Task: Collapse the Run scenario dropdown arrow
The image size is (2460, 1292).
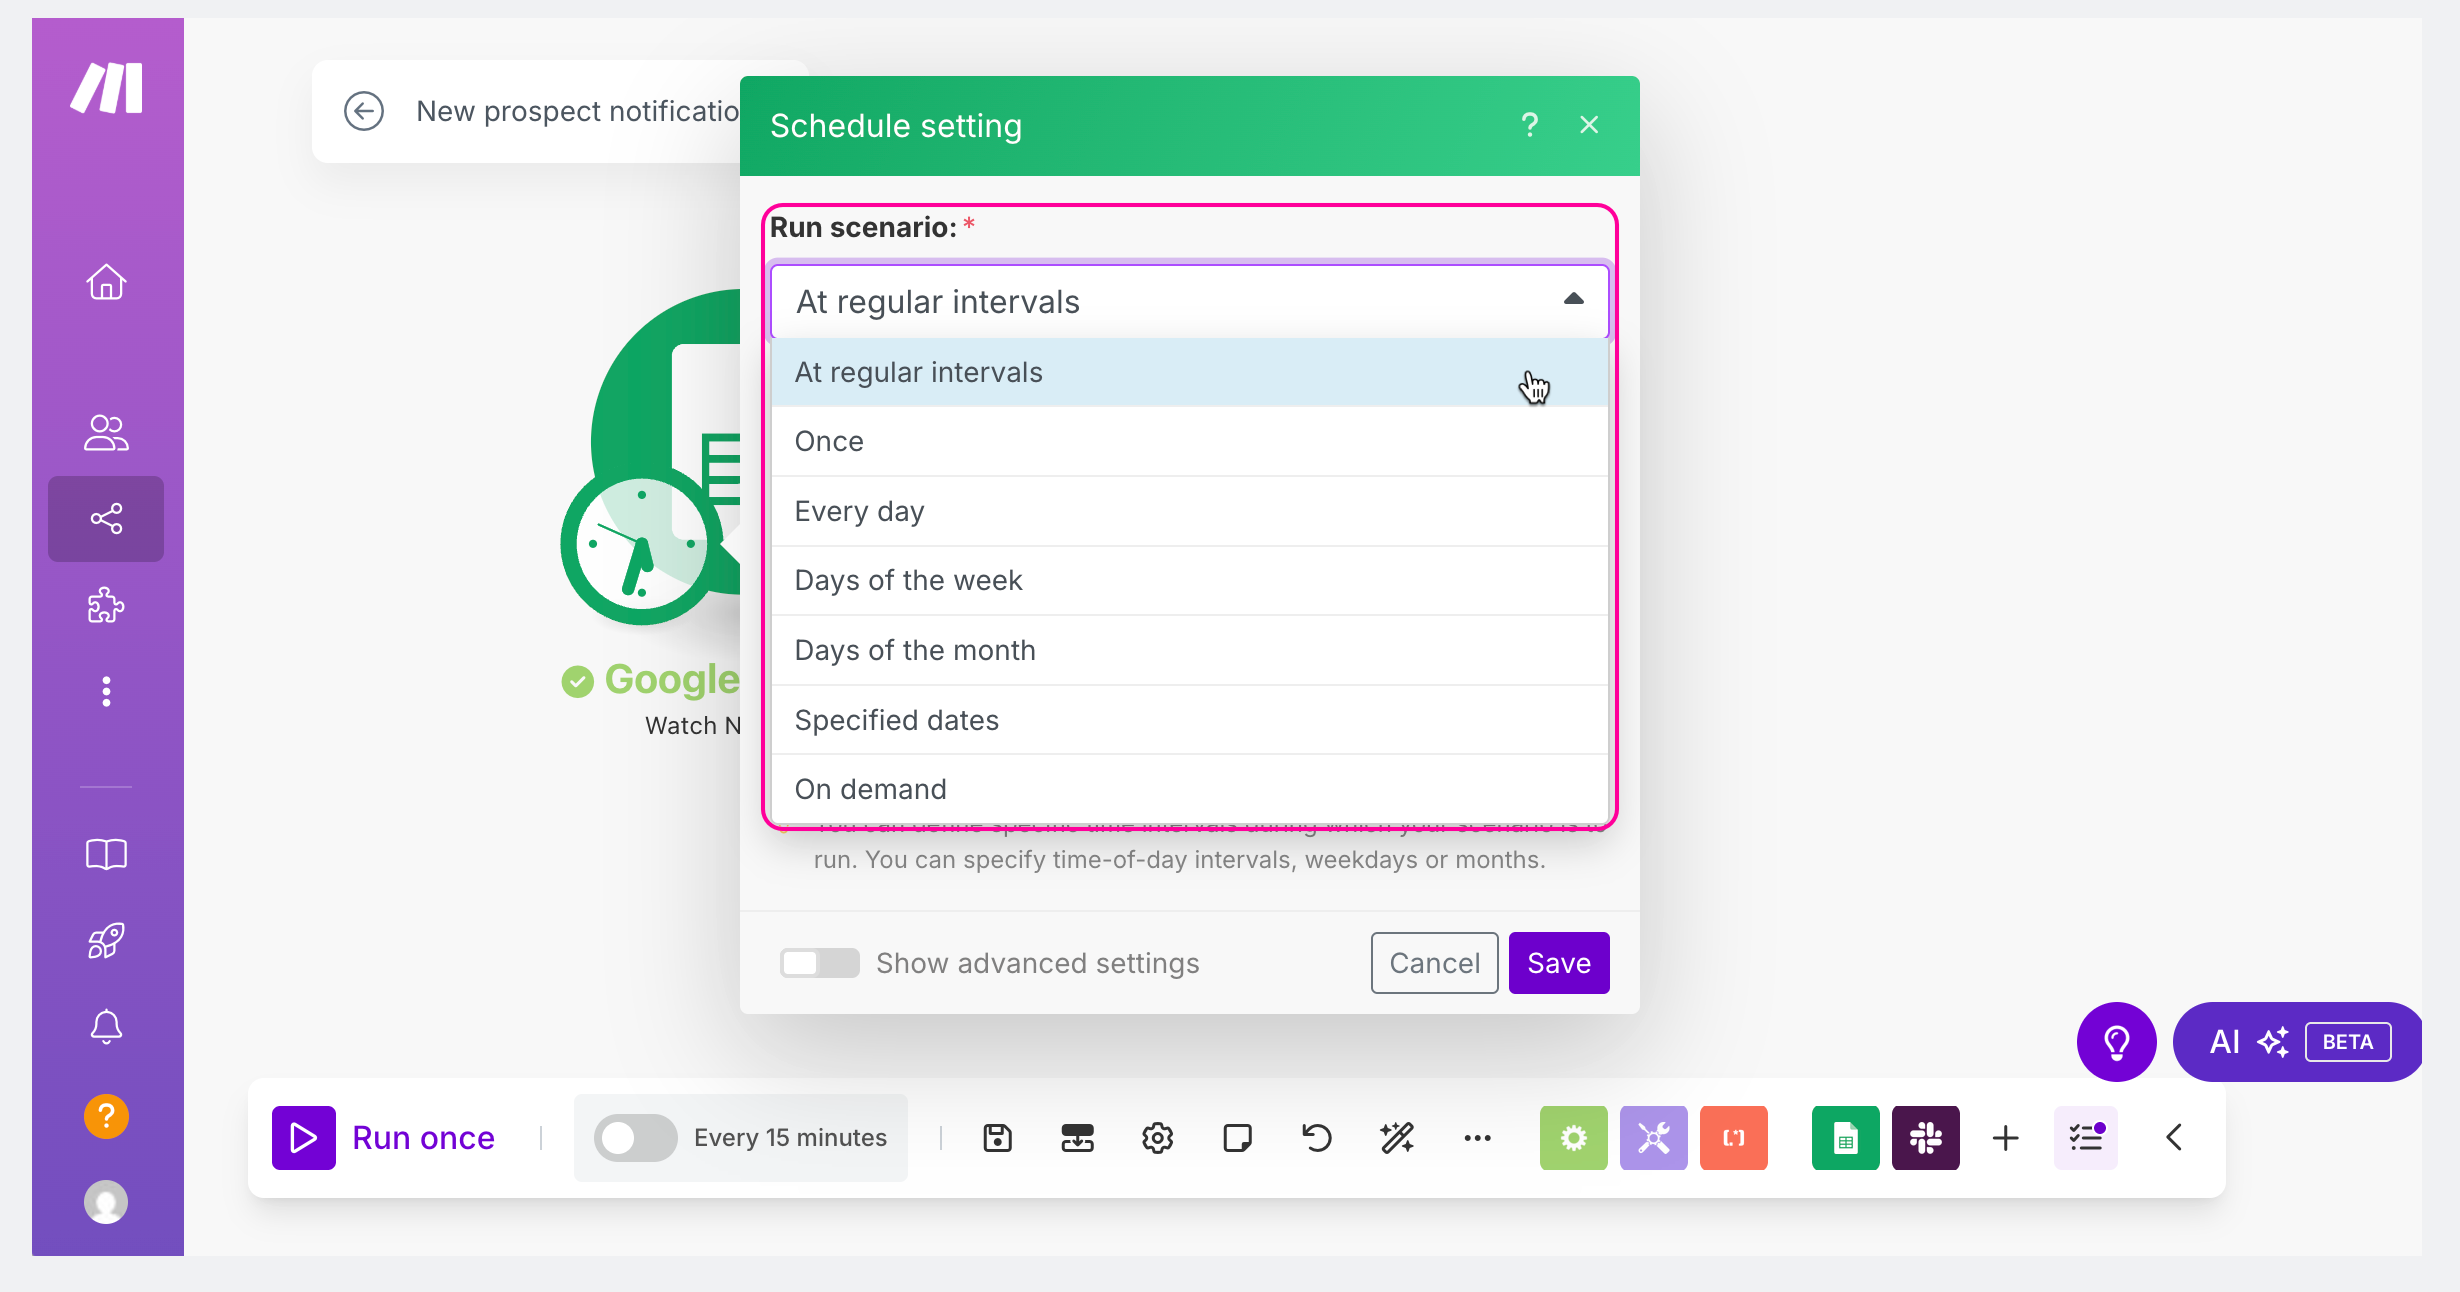Action: [x=1573, y=299]
